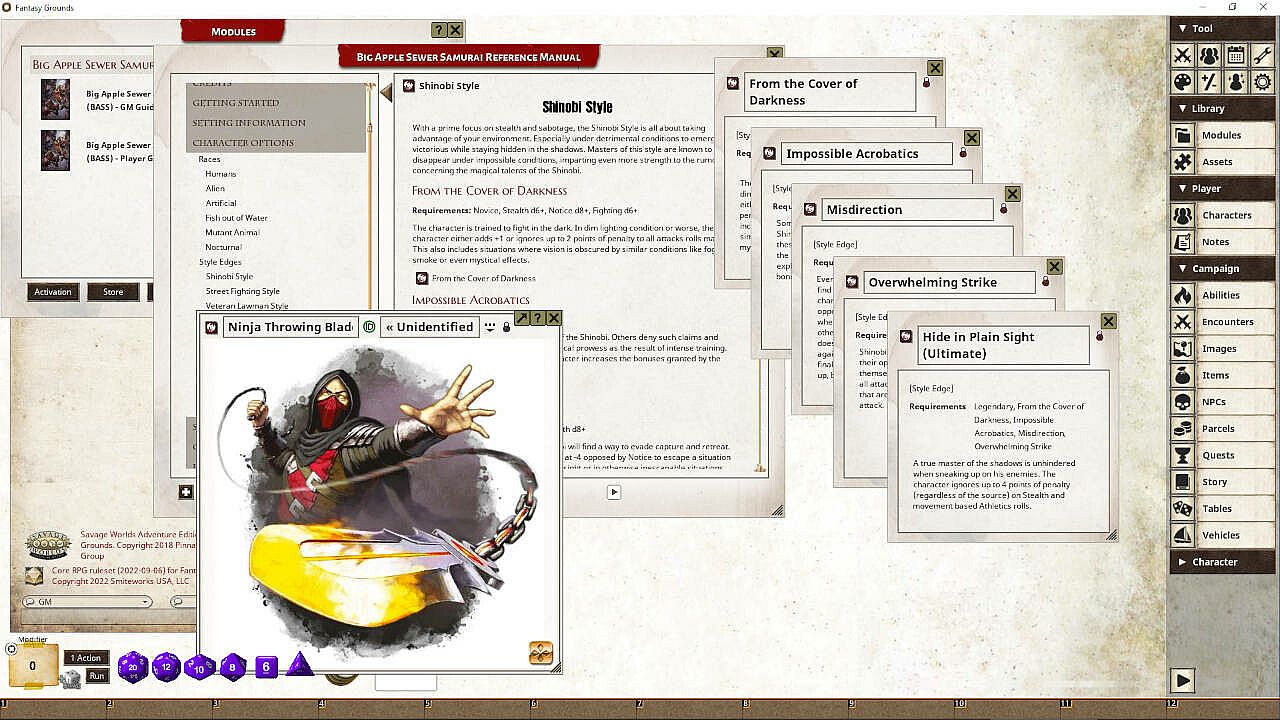The image size is (1280, 720).
Task: Open Modules in the Library sidebar
Action: pyautogui.click(x=1222, y=135)
